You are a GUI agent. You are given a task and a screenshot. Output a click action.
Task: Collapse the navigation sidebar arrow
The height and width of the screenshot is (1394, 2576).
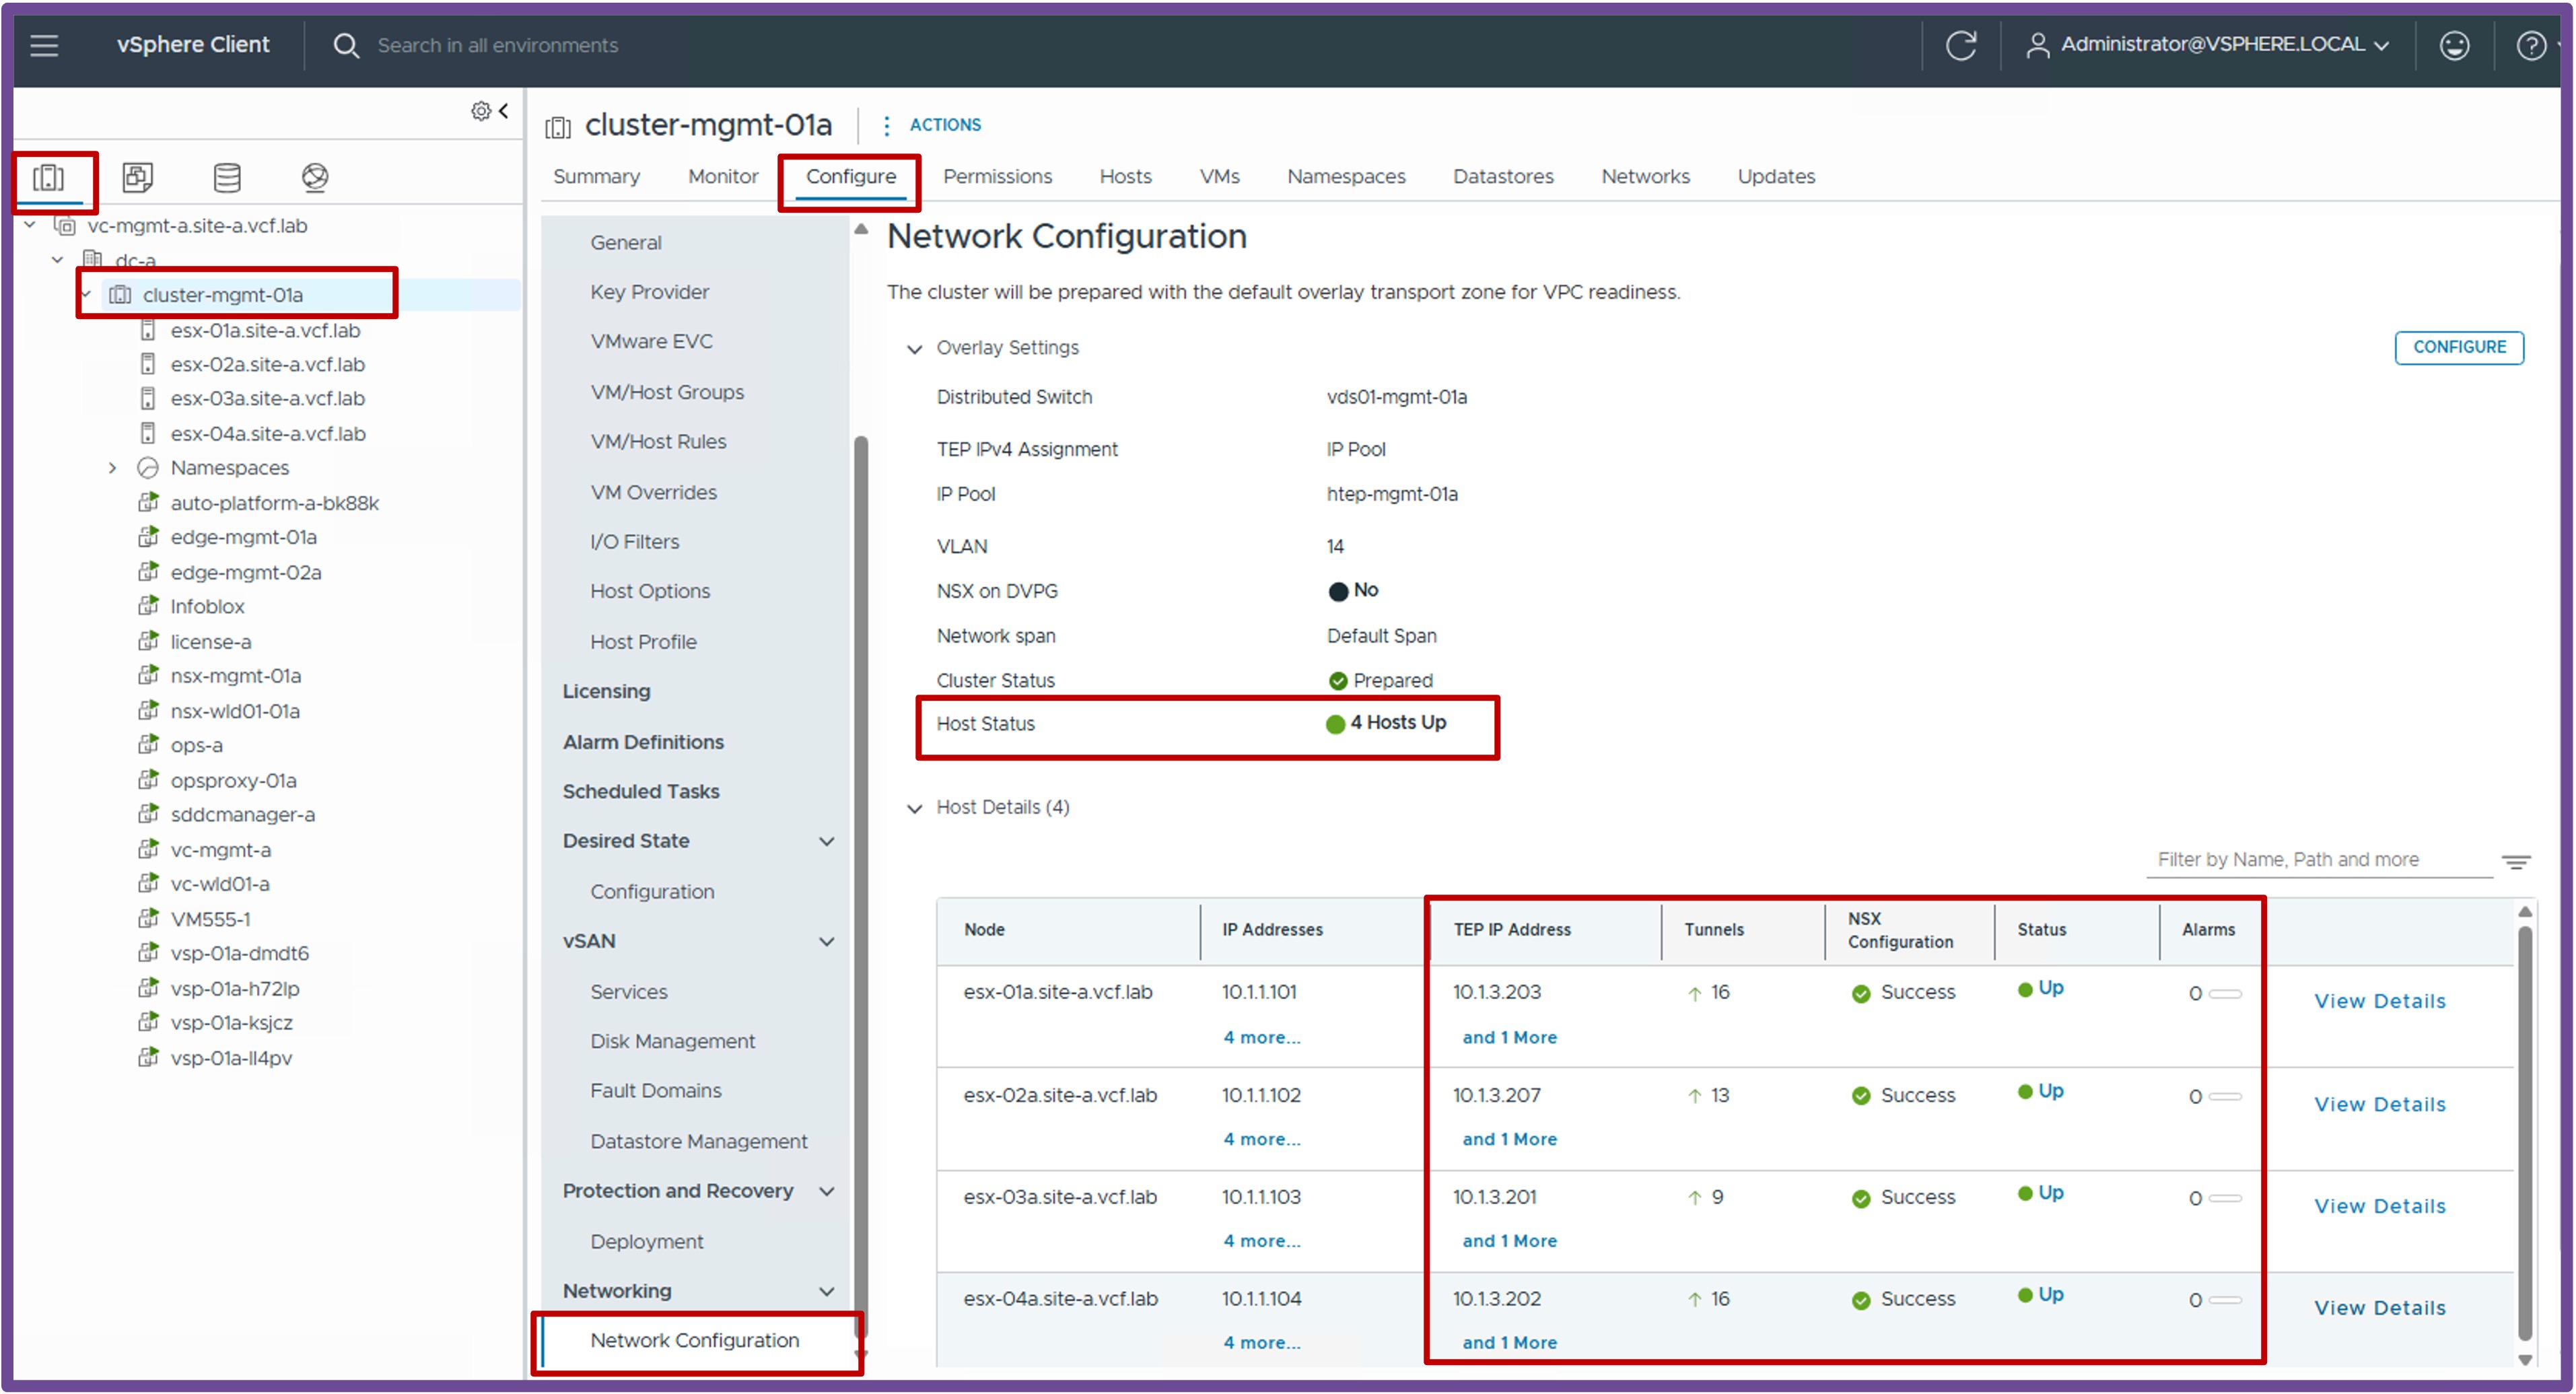click(x=504, y=110)
